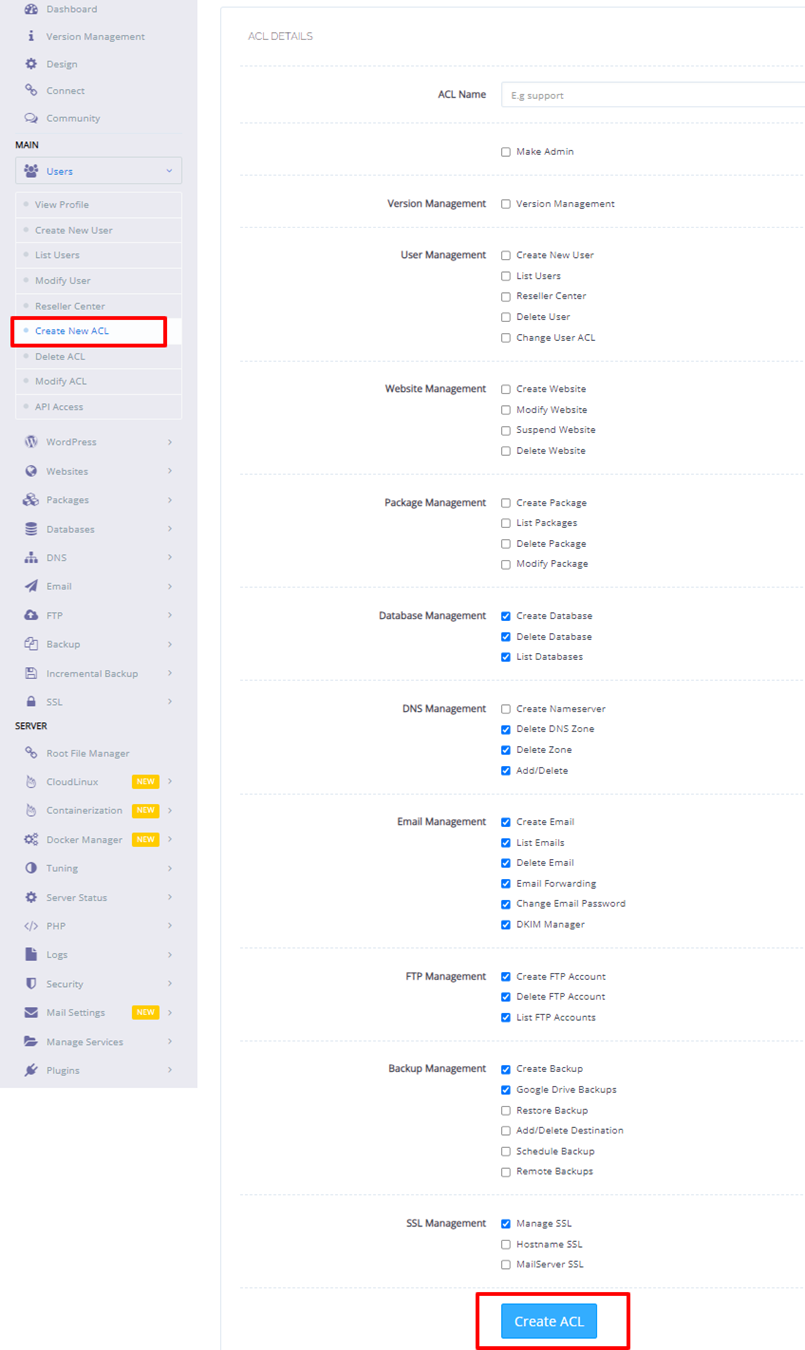Tick the Version Management checkbox

click(506, 204)
